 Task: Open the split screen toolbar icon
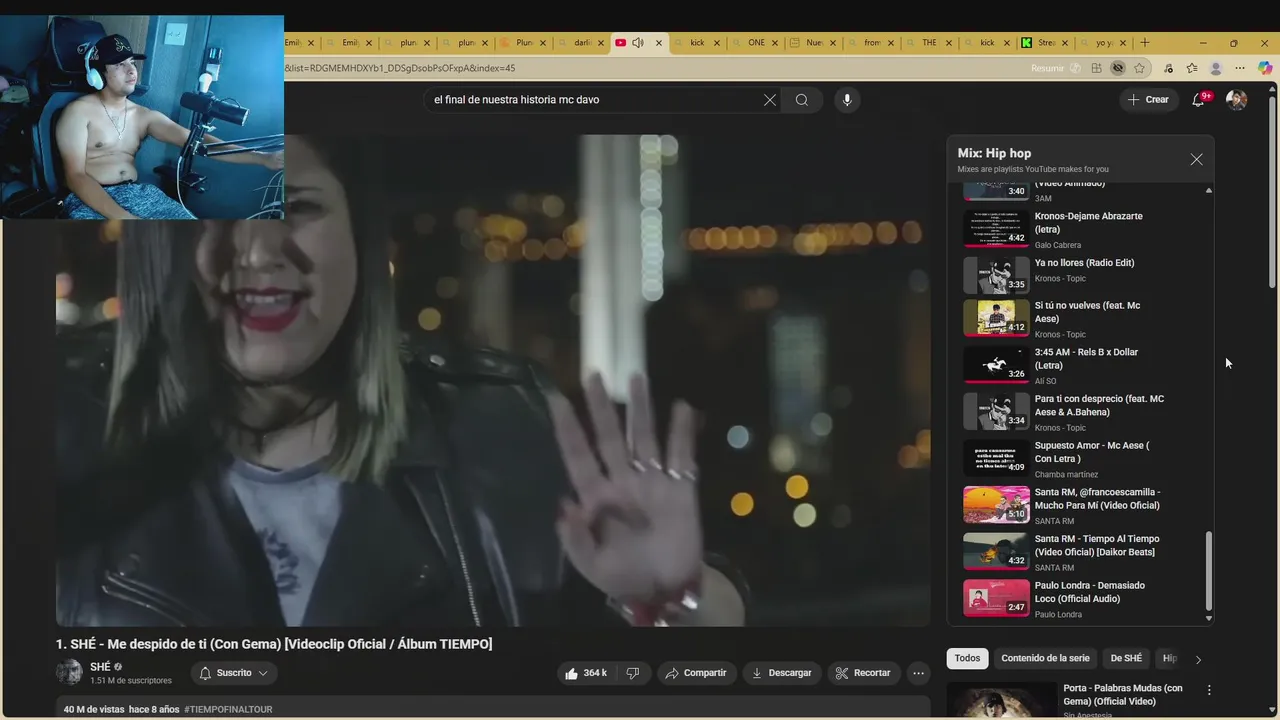point(1097,68)
